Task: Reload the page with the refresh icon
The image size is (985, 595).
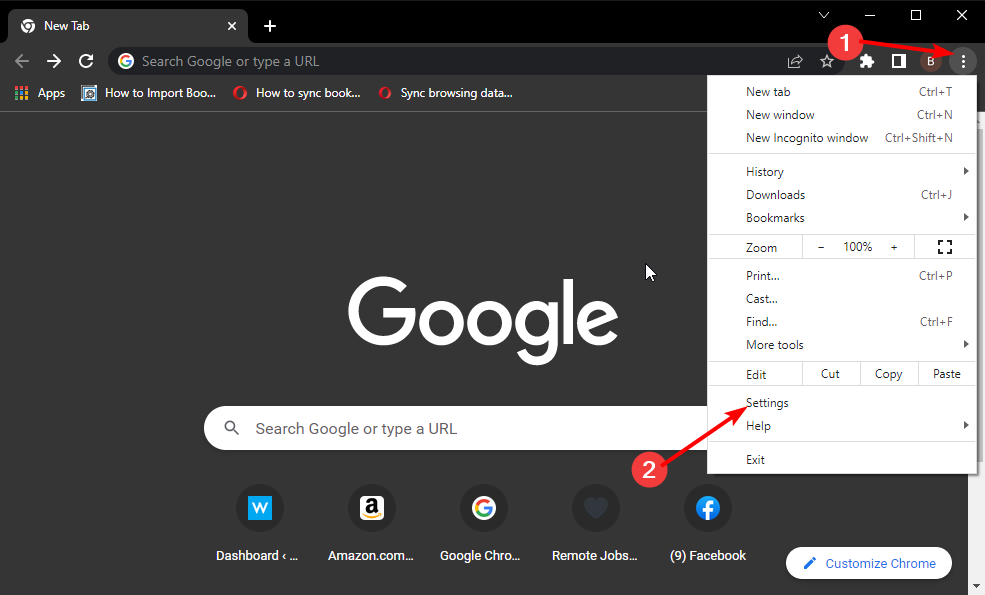Action: coord(86,61)
